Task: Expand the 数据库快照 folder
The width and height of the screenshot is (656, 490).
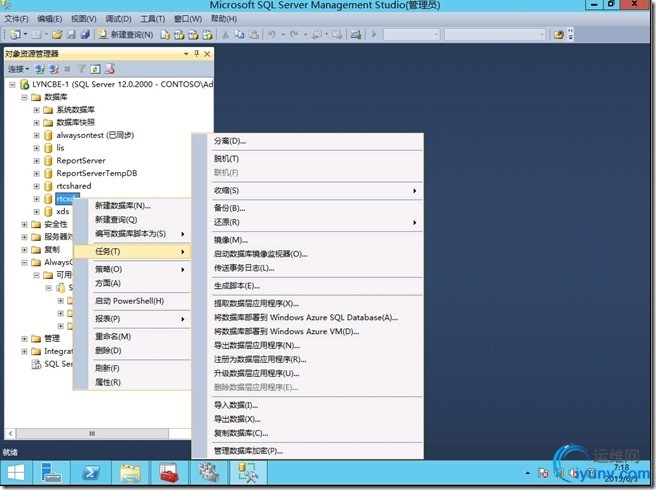Action: coord(36,123)
